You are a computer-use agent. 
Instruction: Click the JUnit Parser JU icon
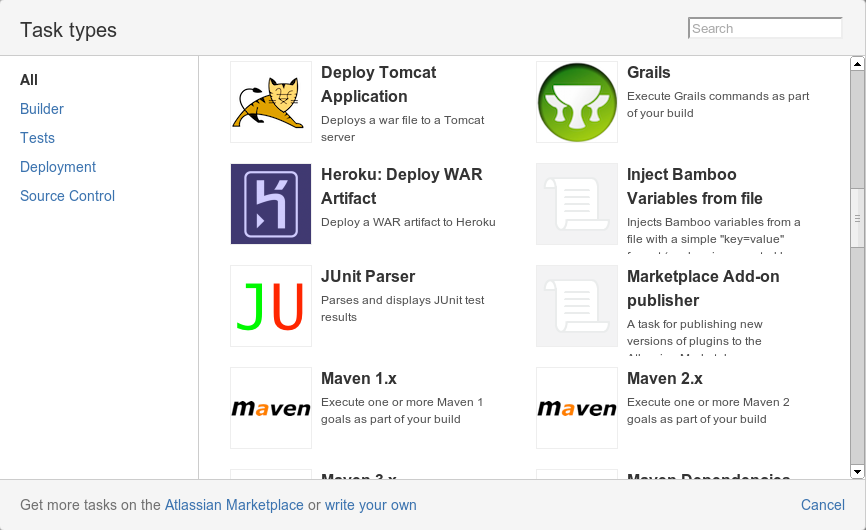[271, 306]
